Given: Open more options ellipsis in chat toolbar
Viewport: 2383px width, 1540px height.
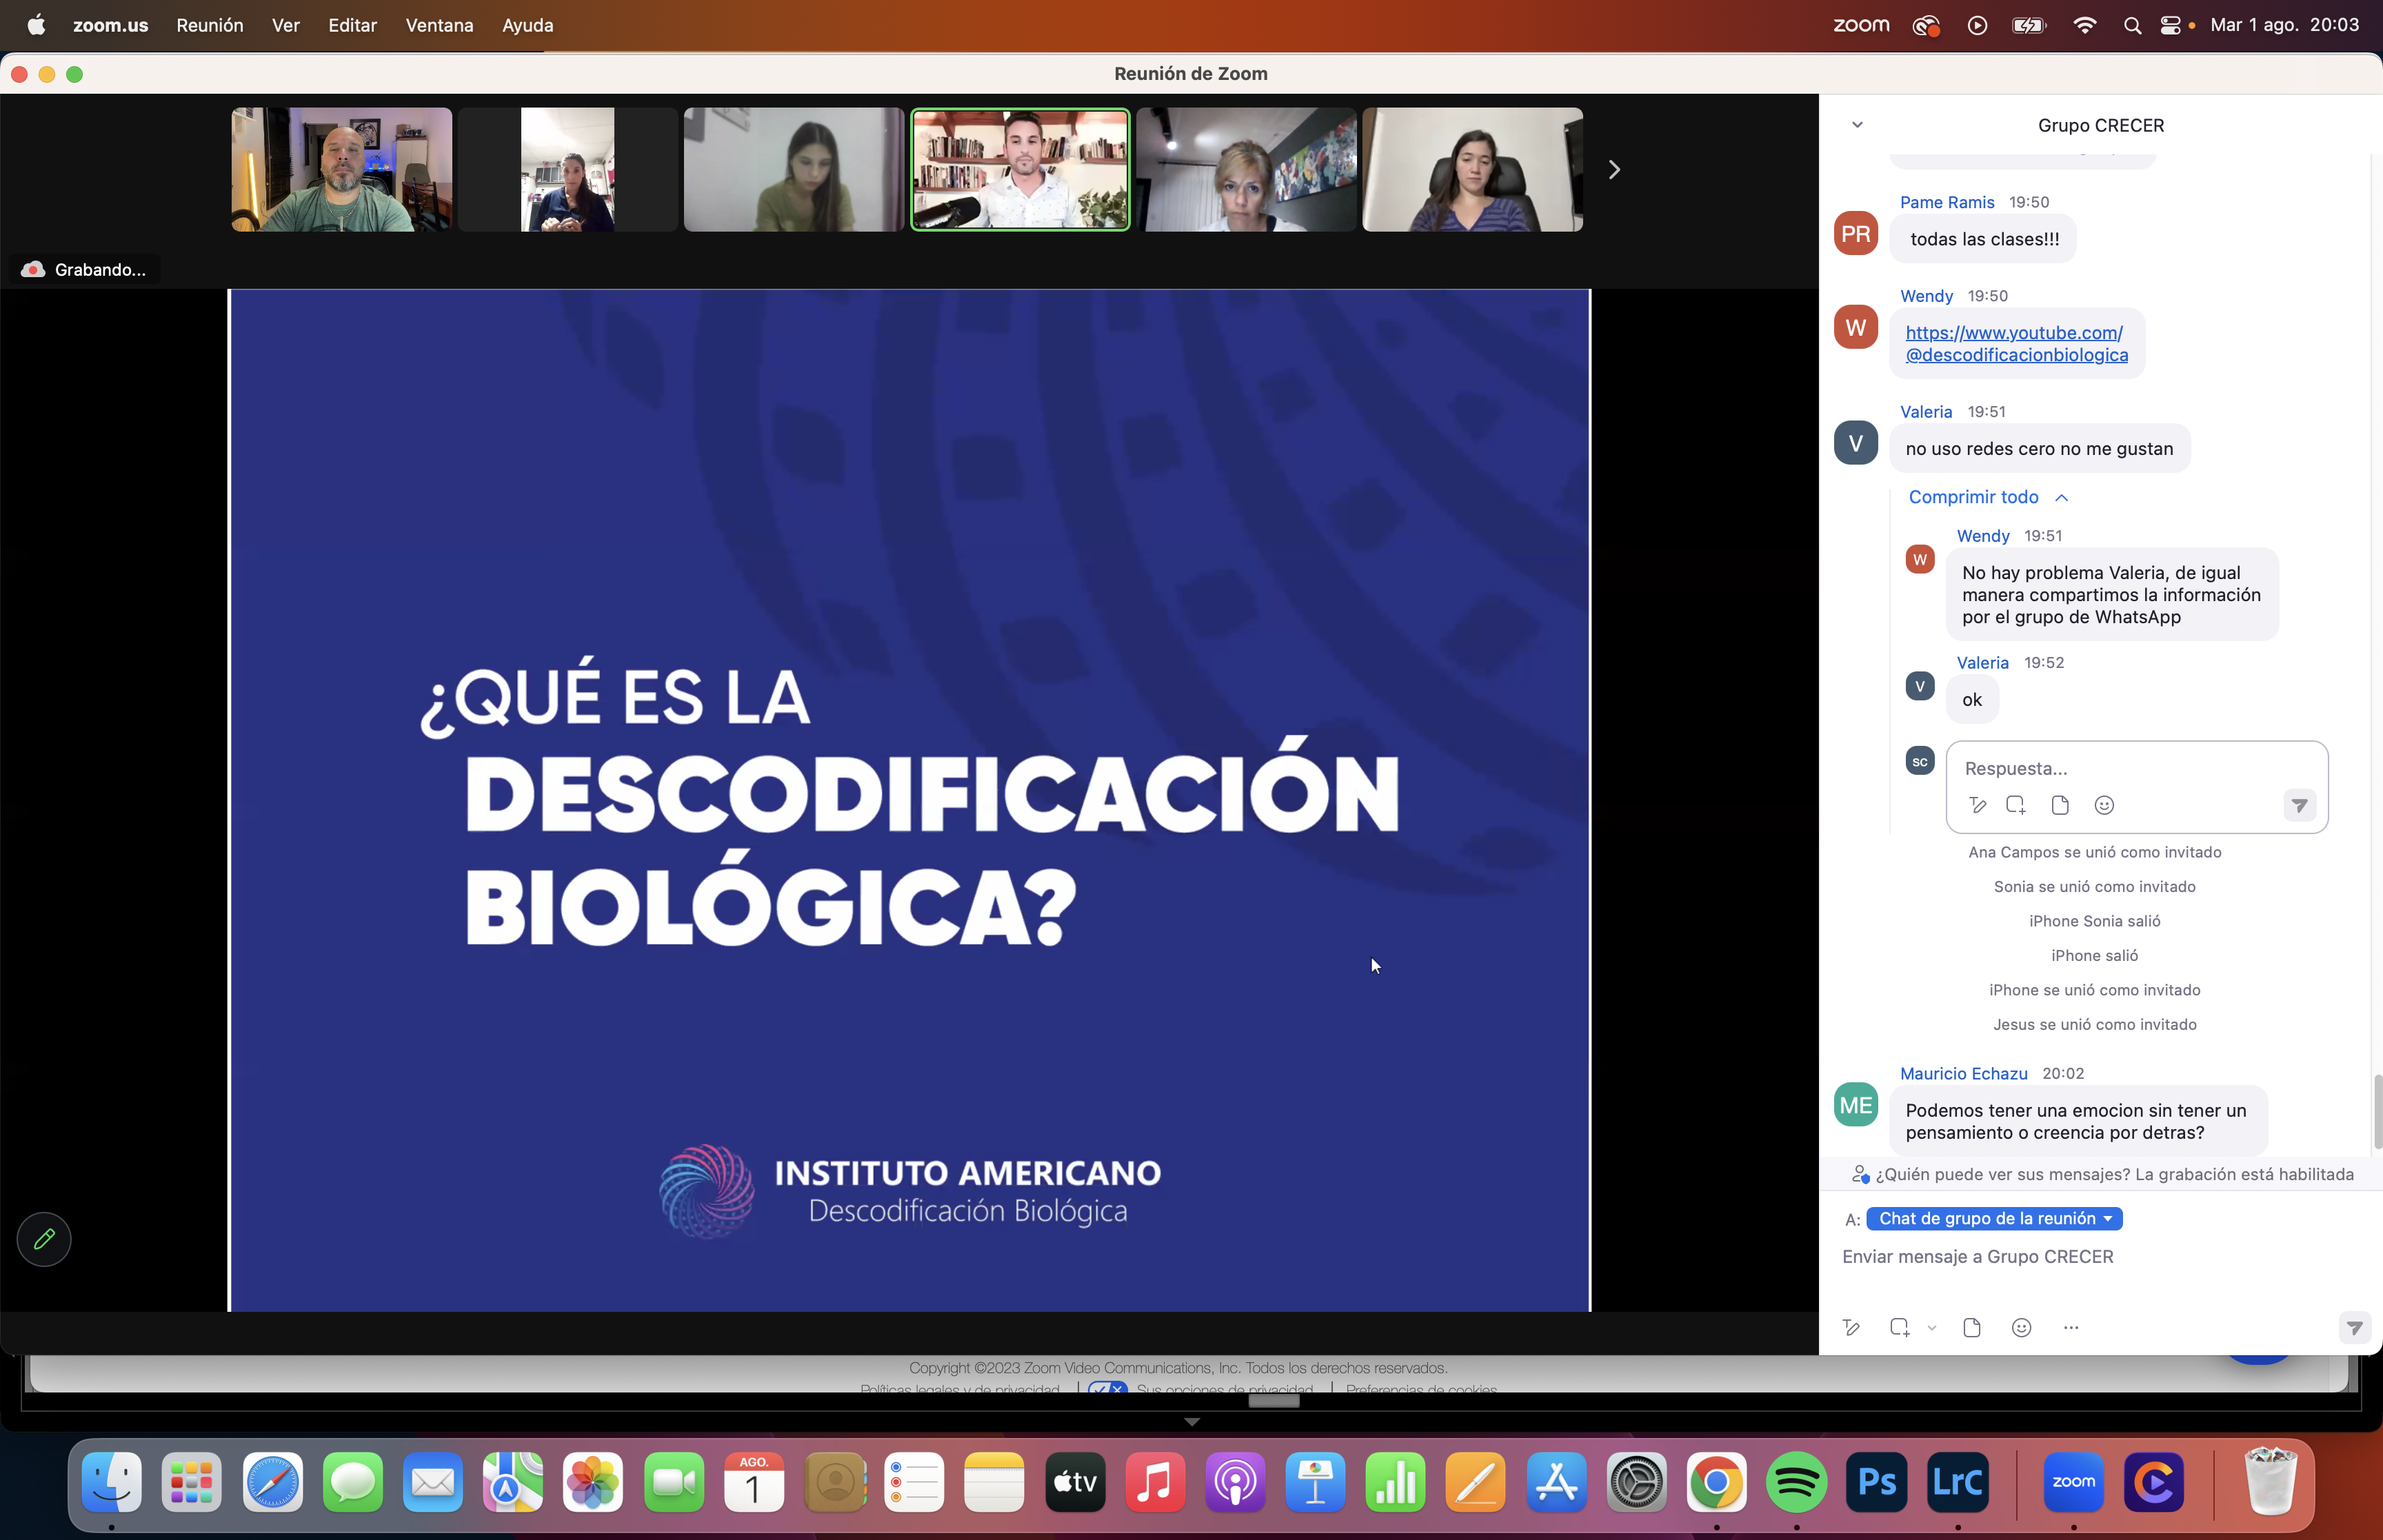Looking at the screenshot, I should pyautogui.click(x=2070, y=1327).
